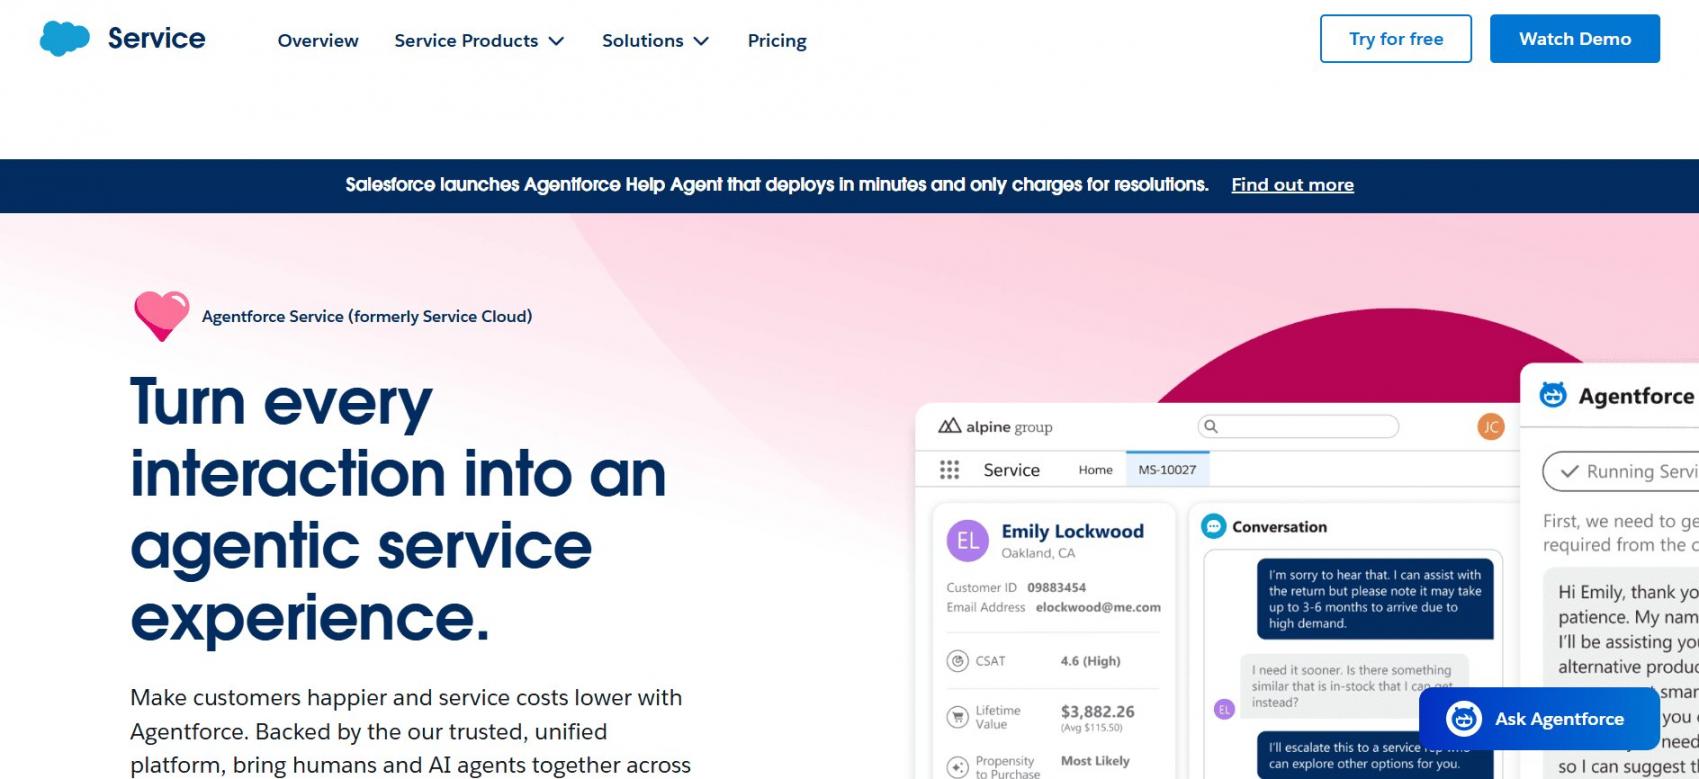
Task: Click the alpine group mountain logo
Action: pyautogui.click(x=949, y=426)
